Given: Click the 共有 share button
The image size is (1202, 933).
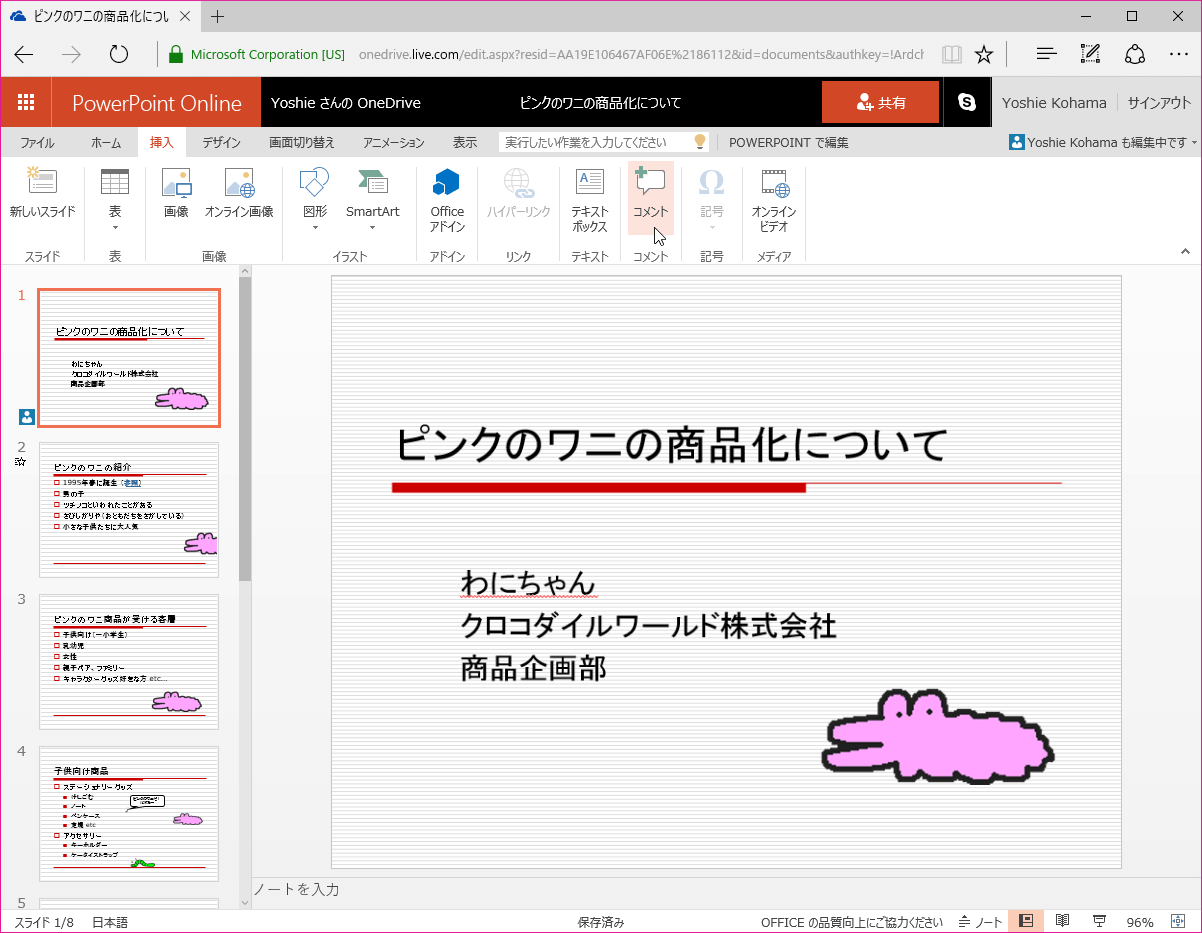Looking at the screenshot, I should point(880,102).
